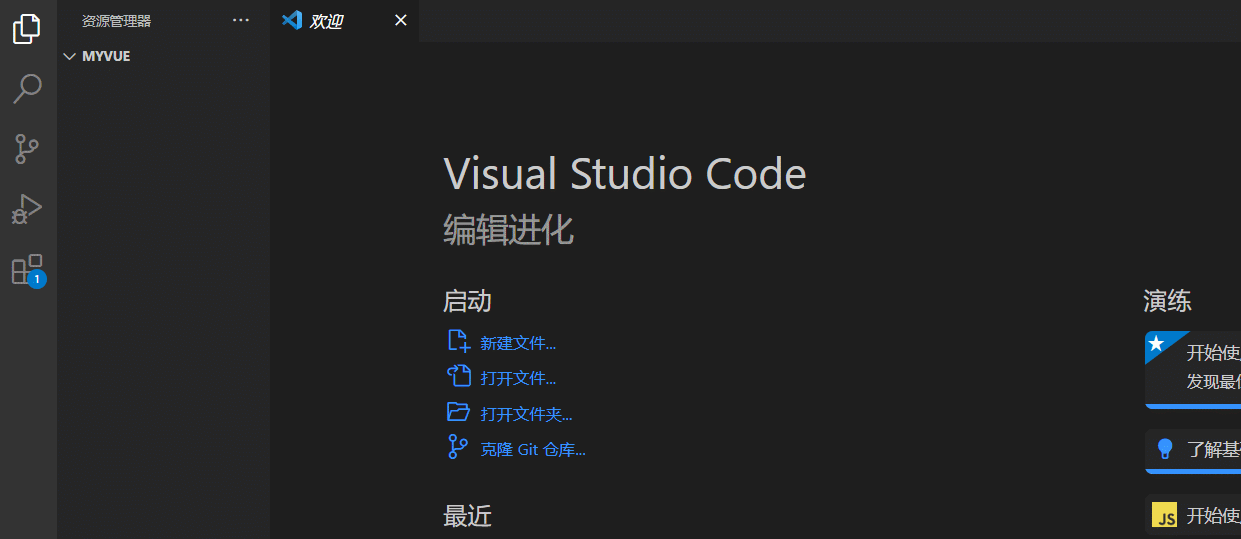Click the open file icon beside 打开文件
Image resolution: width=1241 pixels, height=539 pixels.
tap(458, 376)
